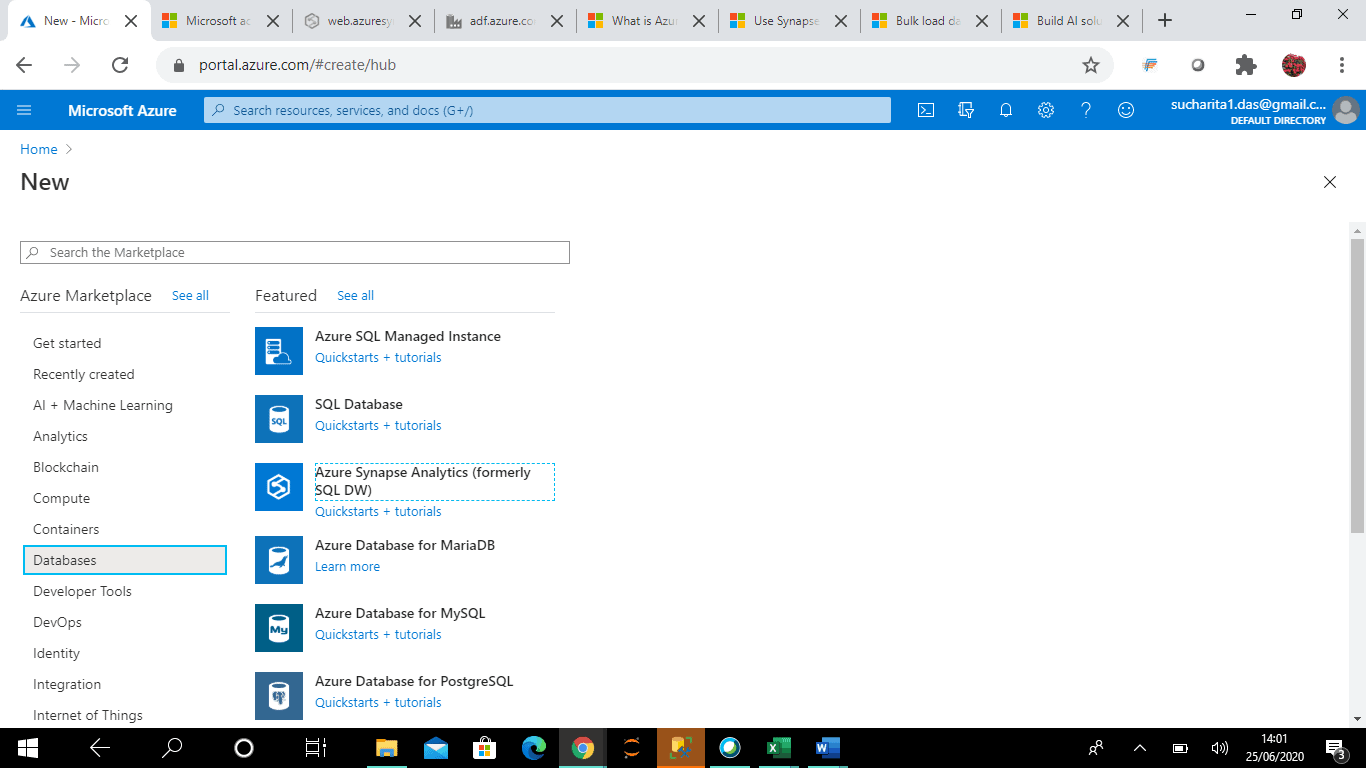The image size is (1366, 768).
Task: Switch to the 'Use Synapse' browser tab
Action: pyautogui.click(x=790, y=20)
